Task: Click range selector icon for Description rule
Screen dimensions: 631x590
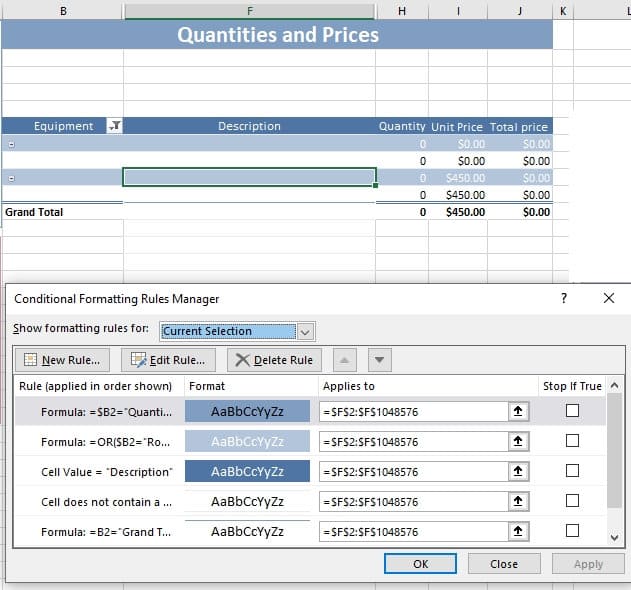Action: click(519, 471)
